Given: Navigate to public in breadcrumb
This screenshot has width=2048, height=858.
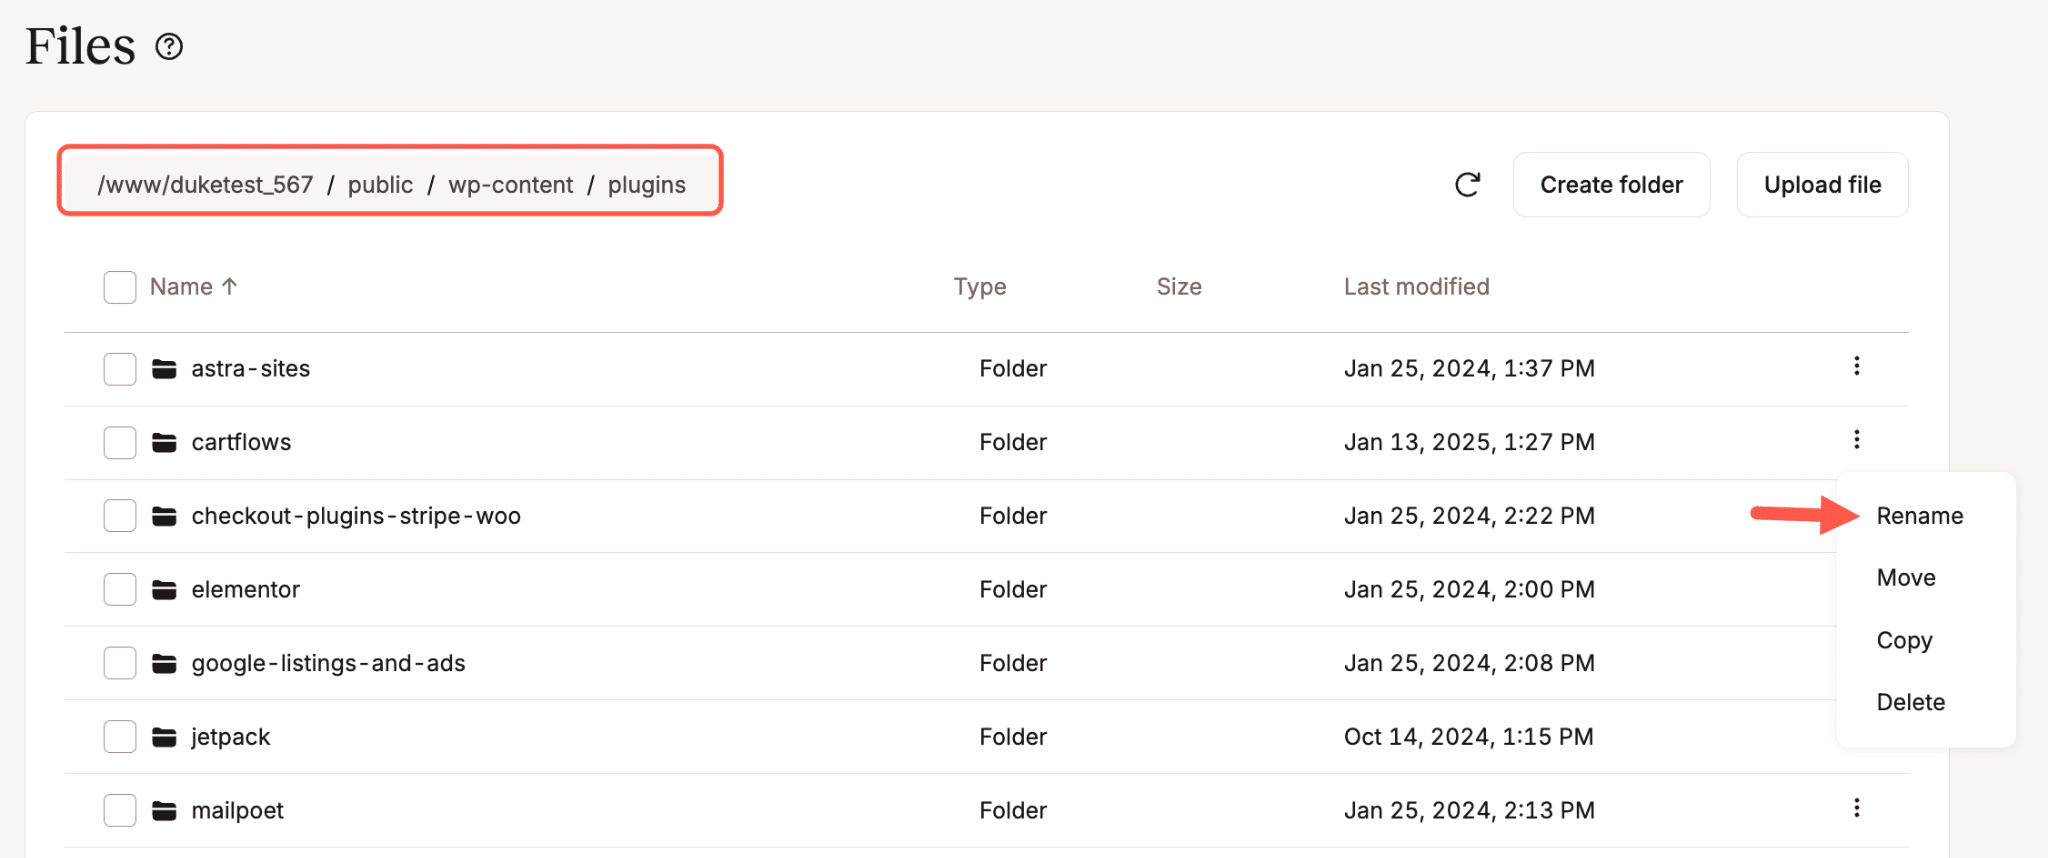Looking at the screenshot, I should [x=380, y=185].
